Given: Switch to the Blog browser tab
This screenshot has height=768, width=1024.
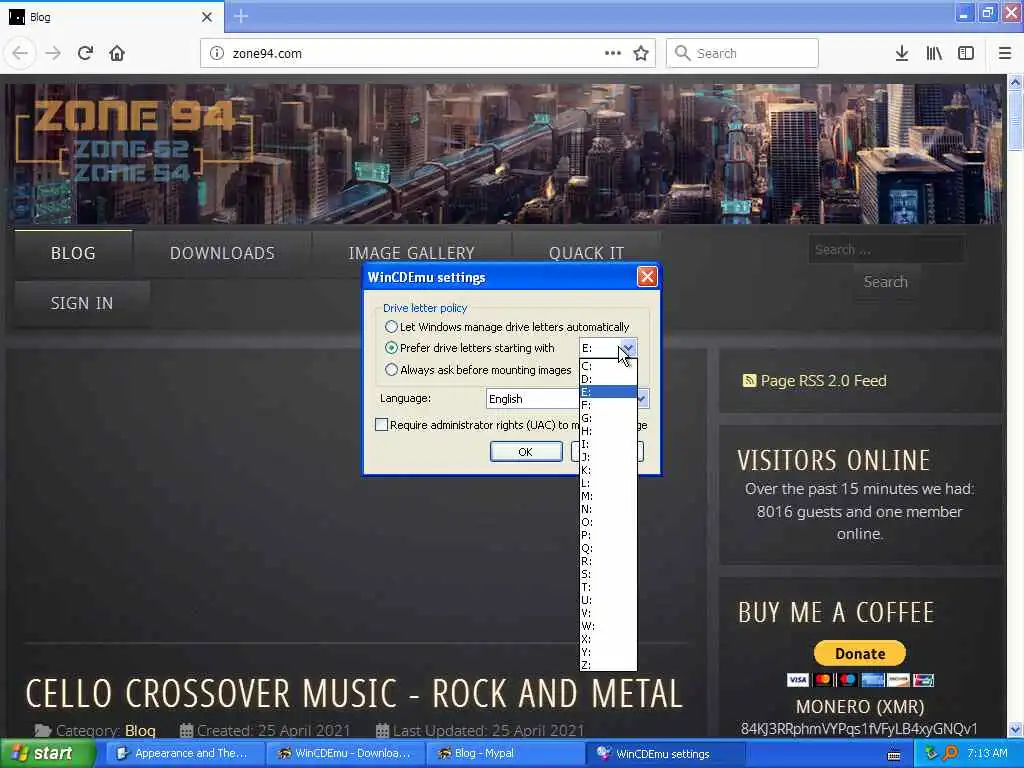Looking at the screenshot, I should 111,17.
